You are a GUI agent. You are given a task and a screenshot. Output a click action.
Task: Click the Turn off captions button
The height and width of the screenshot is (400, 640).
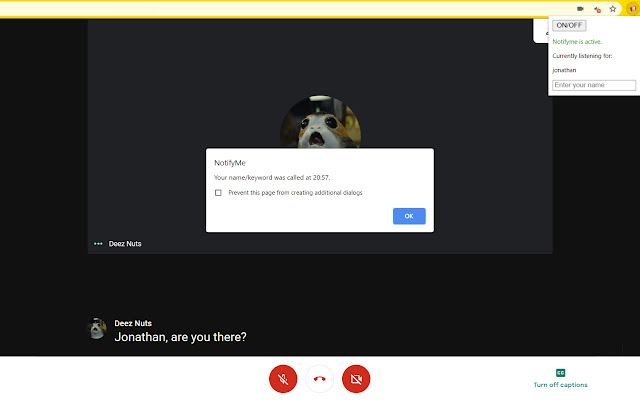point(560,378)
